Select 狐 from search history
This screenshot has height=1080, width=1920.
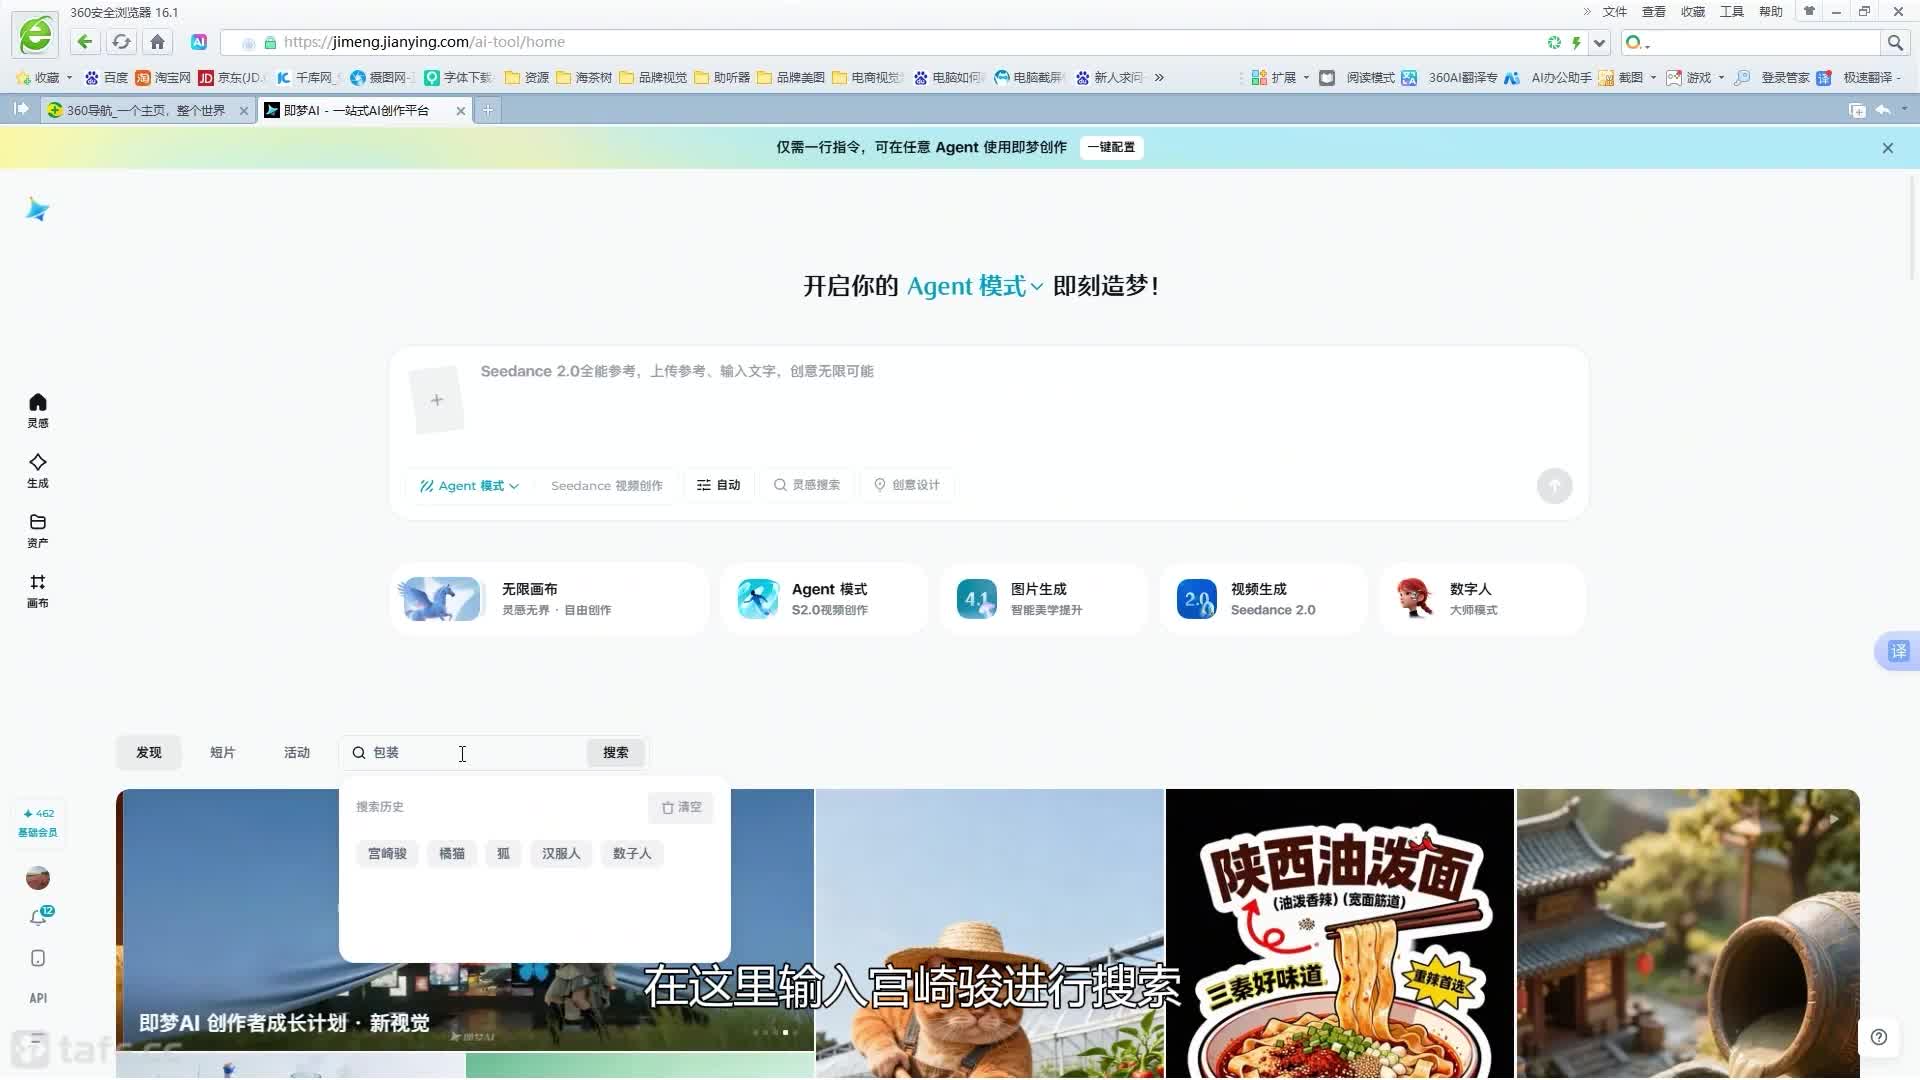[503, 853]
